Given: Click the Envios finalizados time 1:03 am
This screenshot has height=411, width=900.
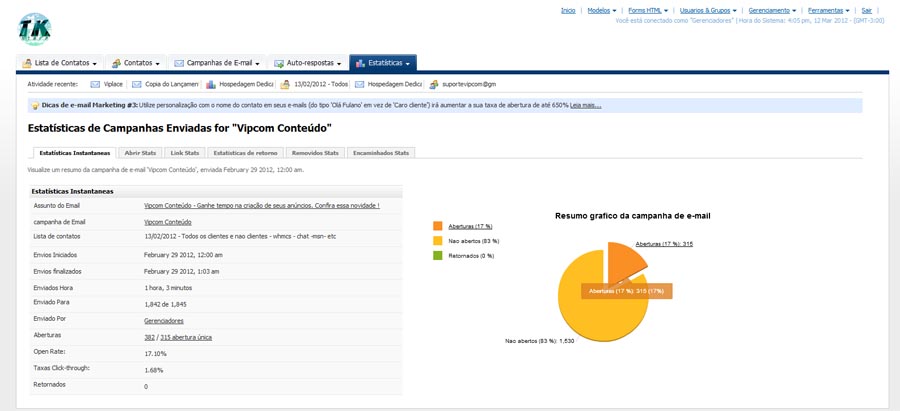Looking at the screenshot, I should (x=181, y=272).
